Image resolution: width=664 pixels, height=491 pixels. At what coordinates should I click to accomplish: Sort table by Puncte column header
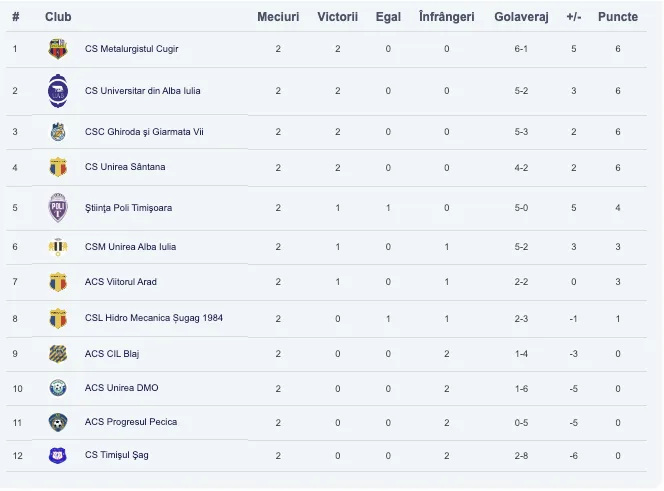pyautogui.click(x=618, y=17)
